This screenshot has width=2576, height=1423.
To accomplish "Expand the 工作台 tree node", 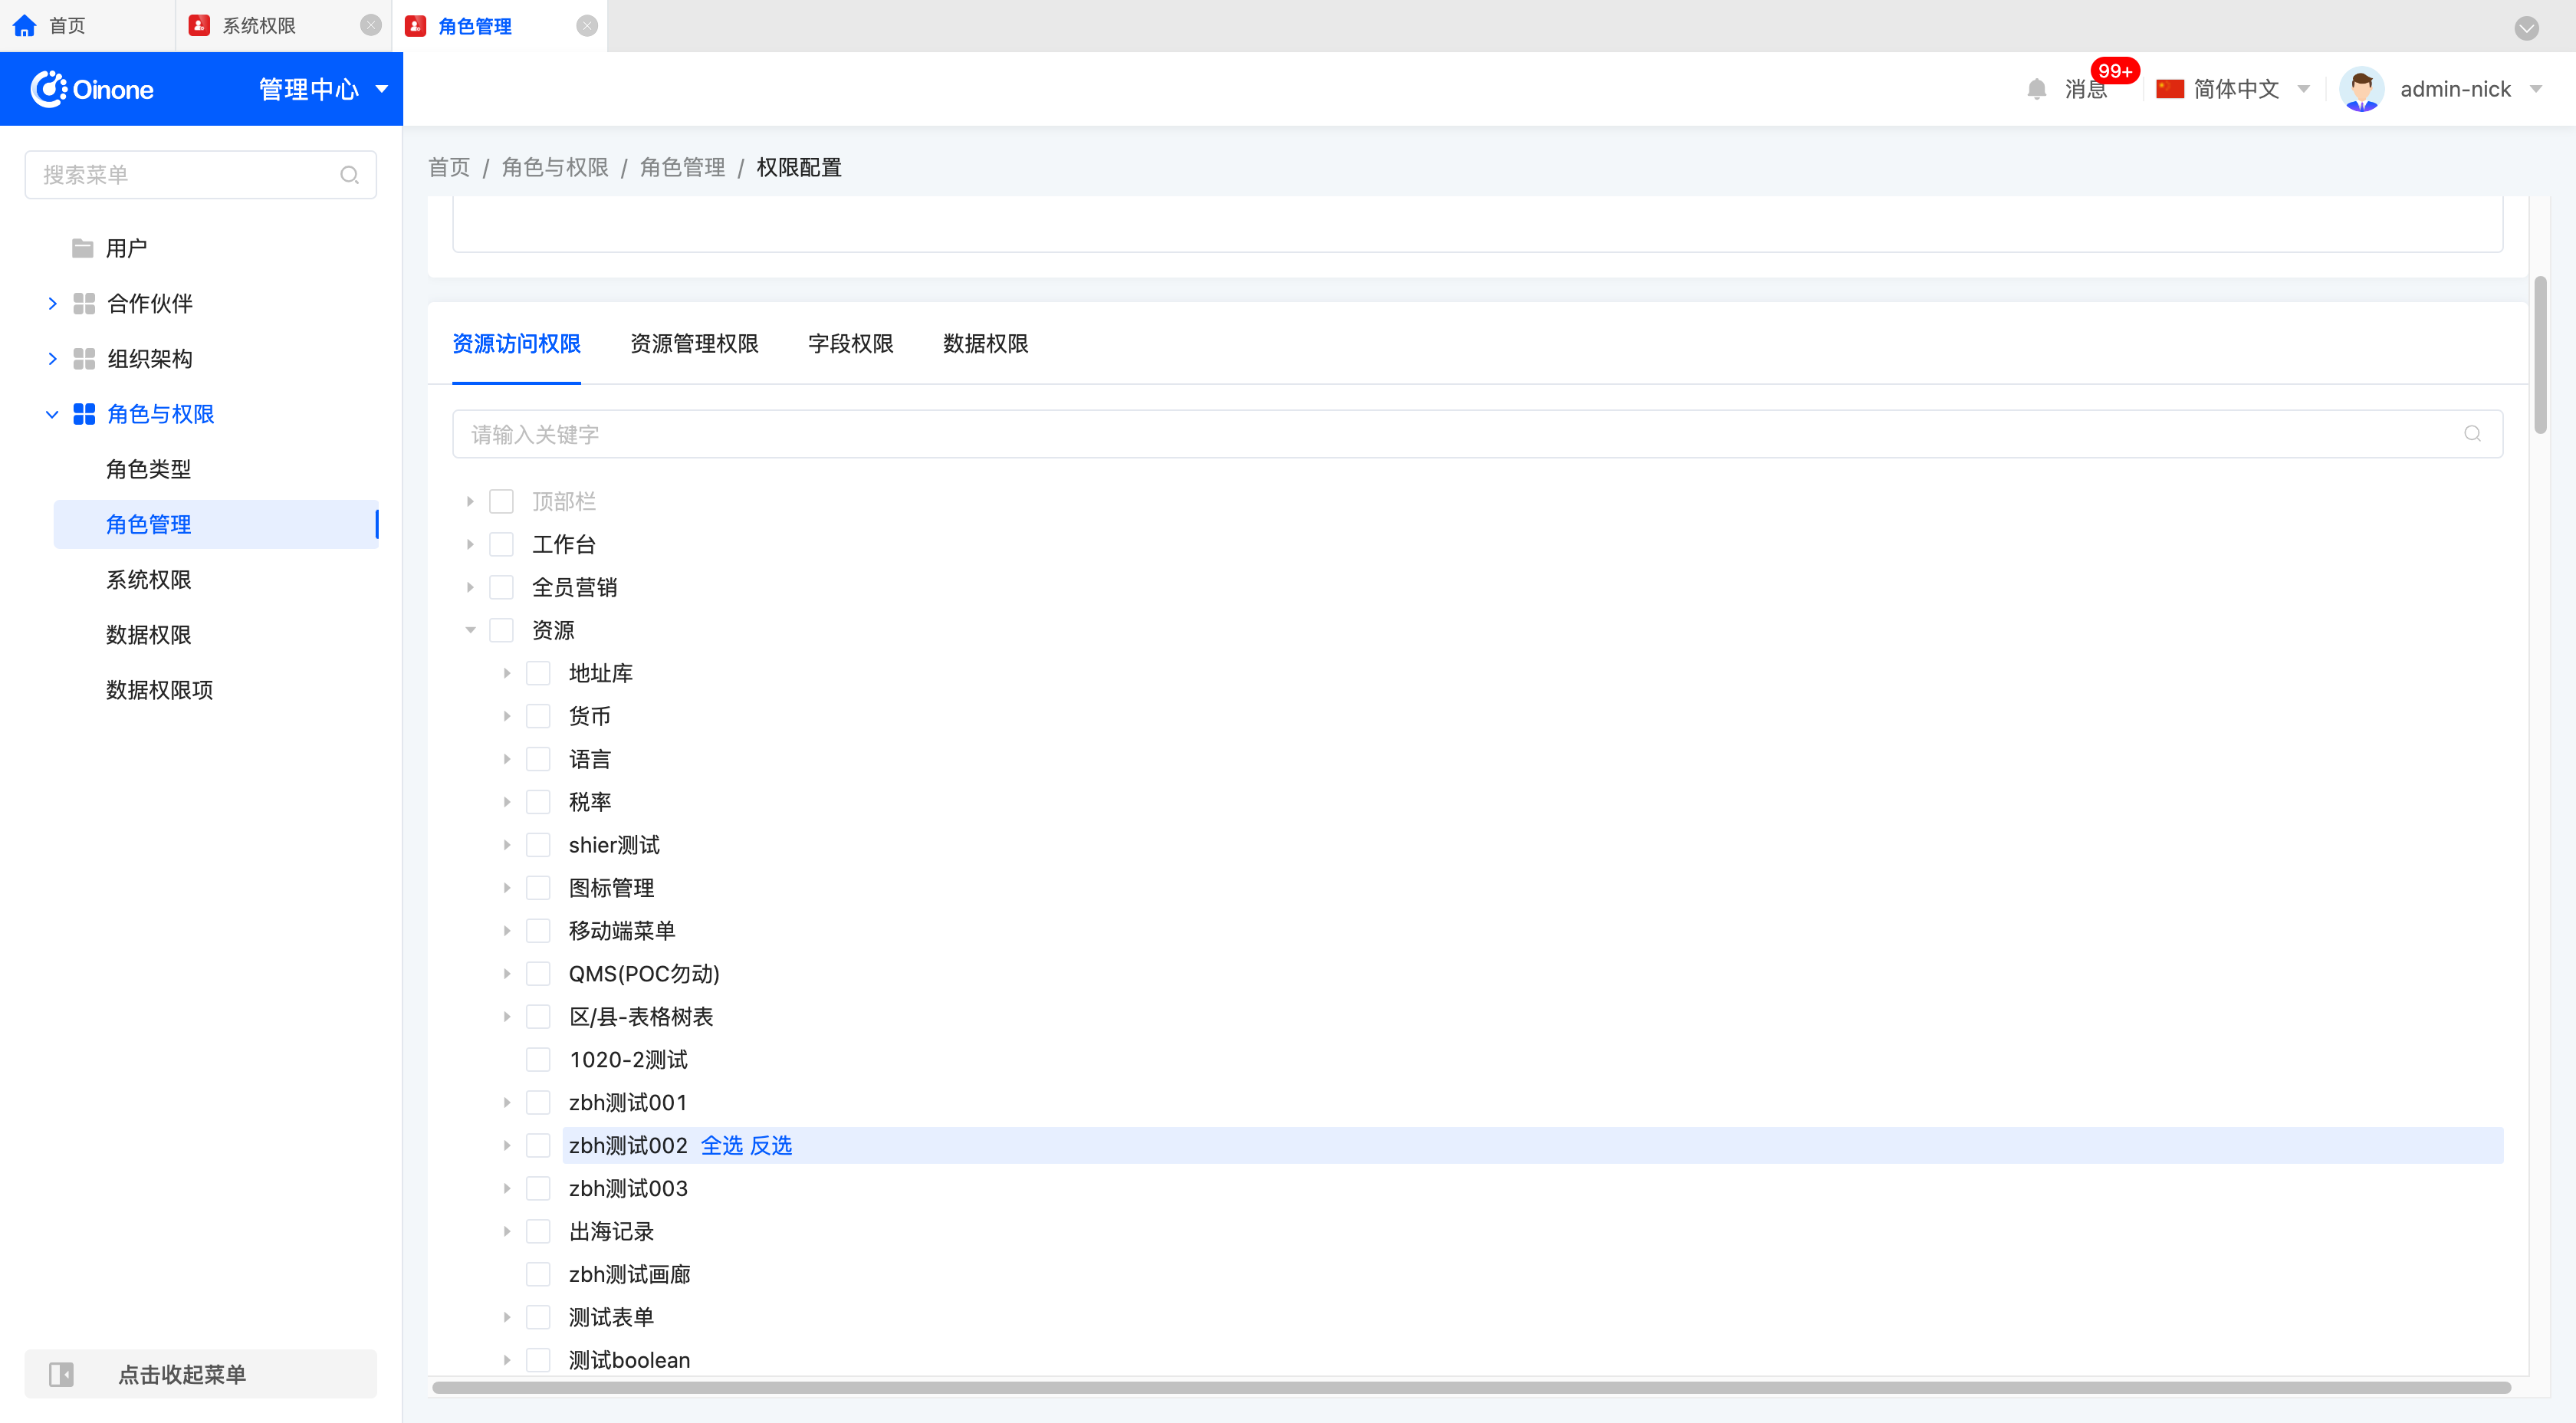I will click(x=470, y=544).
